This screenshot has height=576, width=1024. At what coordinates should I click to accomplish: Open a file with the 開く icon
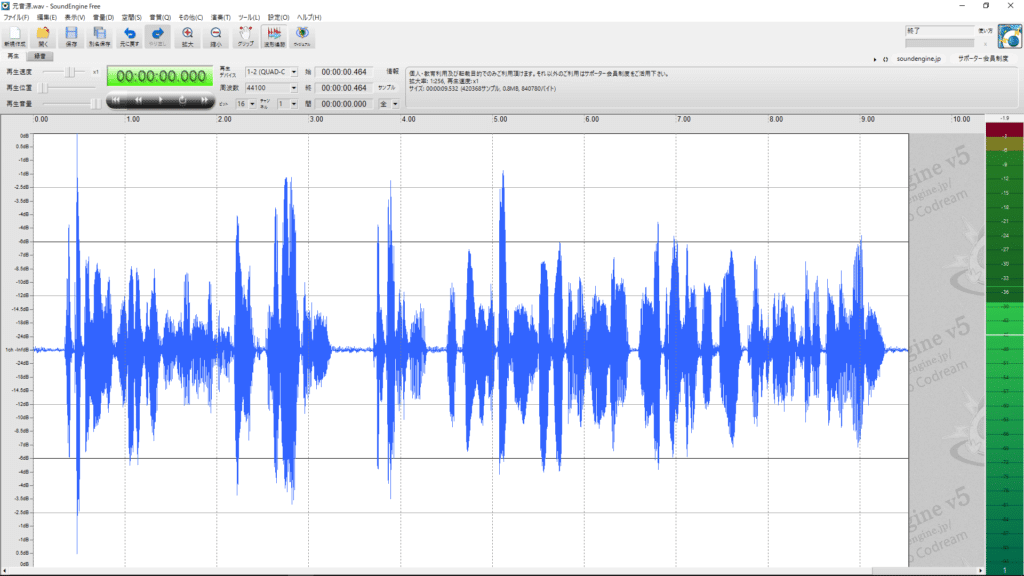43,36
